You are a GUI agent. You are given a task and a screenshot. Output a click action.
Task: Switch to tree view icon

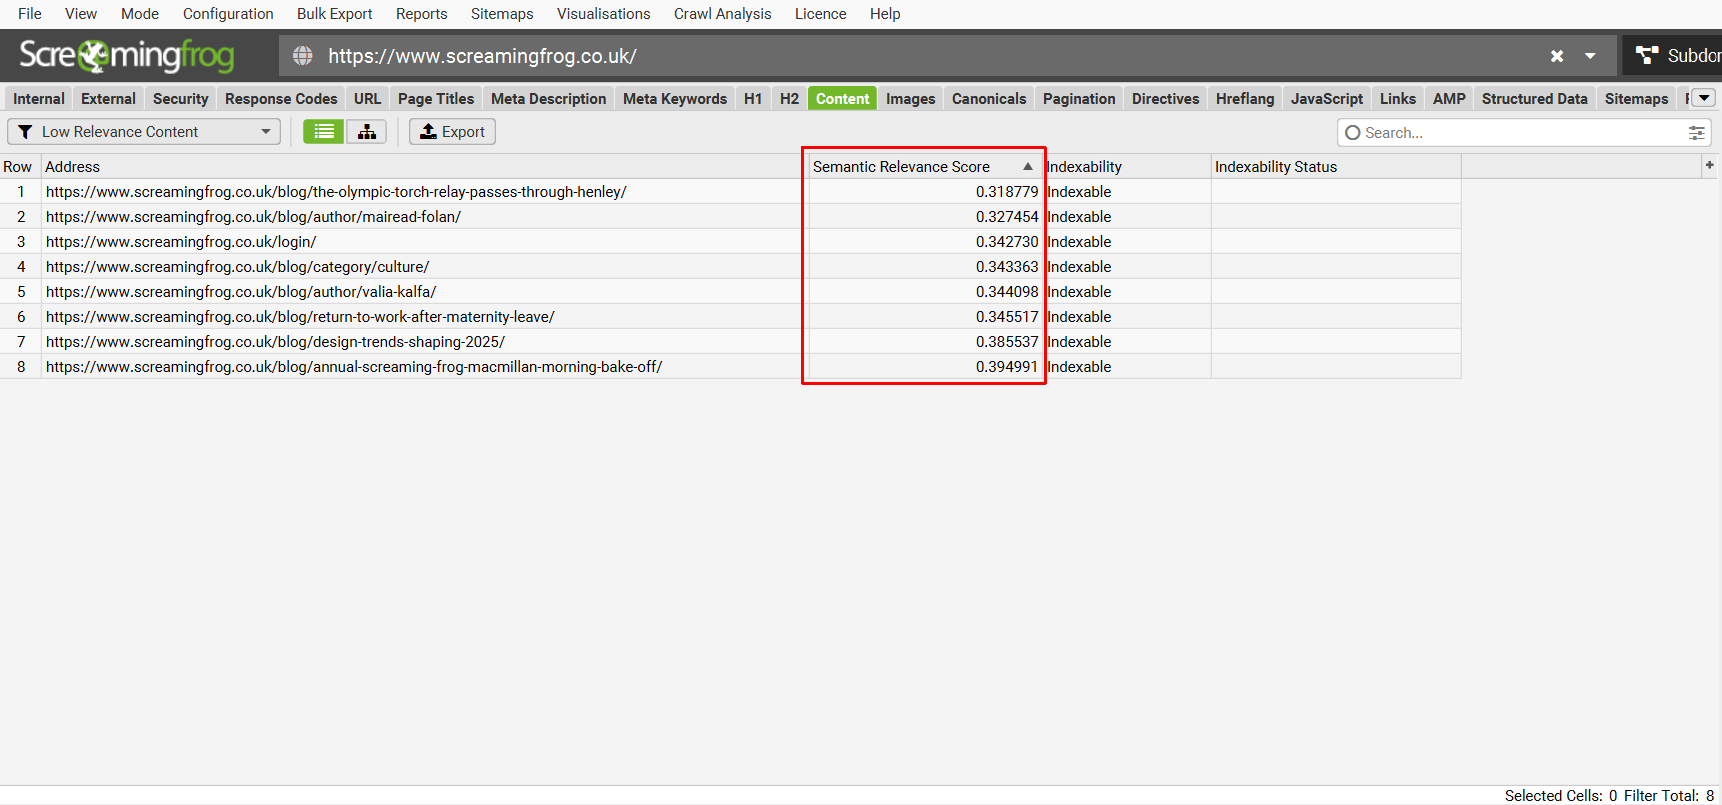367,131
